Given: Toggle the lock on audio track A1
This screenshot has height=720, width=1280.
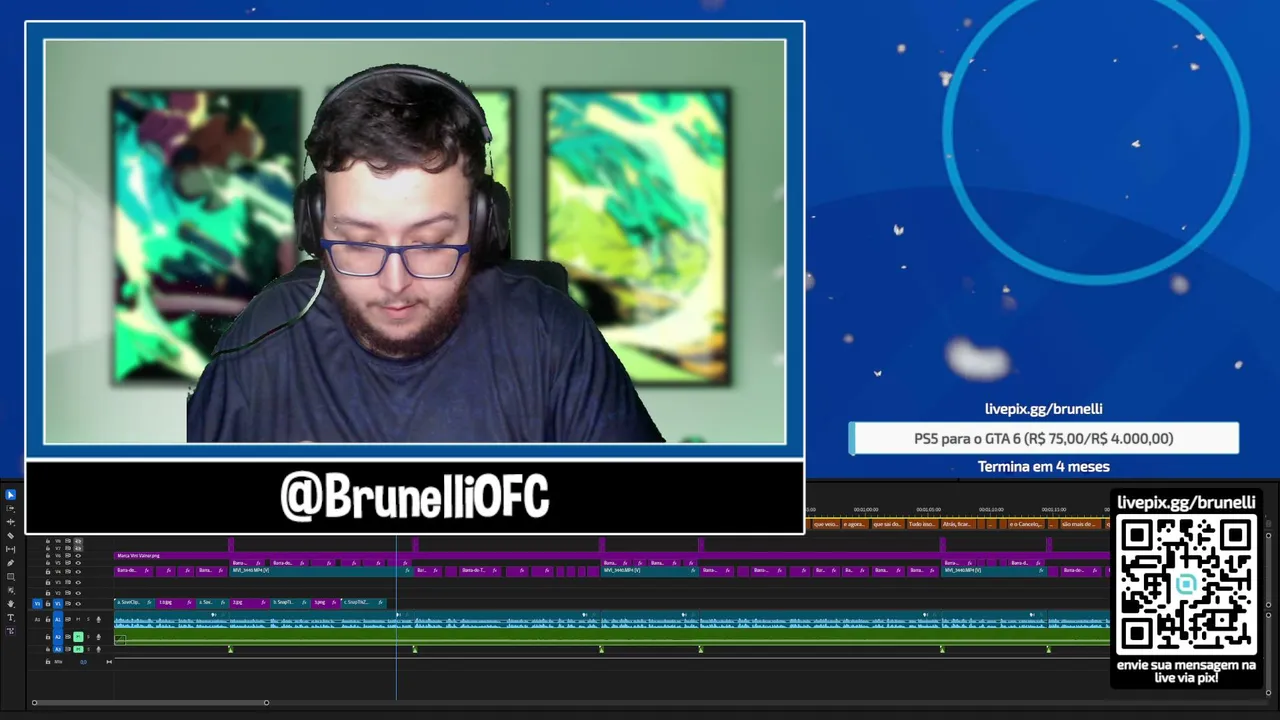Looking at the screenshot, I should [48, 620].
